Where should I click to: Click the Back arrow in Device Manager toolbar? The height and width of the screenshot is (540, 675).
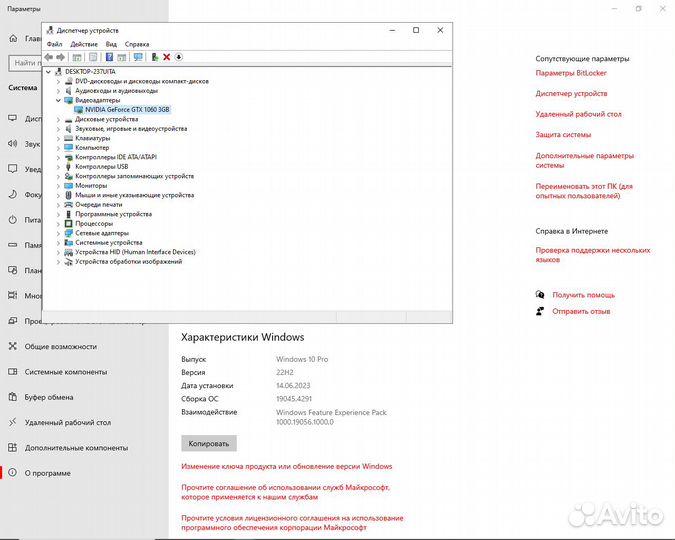[49, 57]
